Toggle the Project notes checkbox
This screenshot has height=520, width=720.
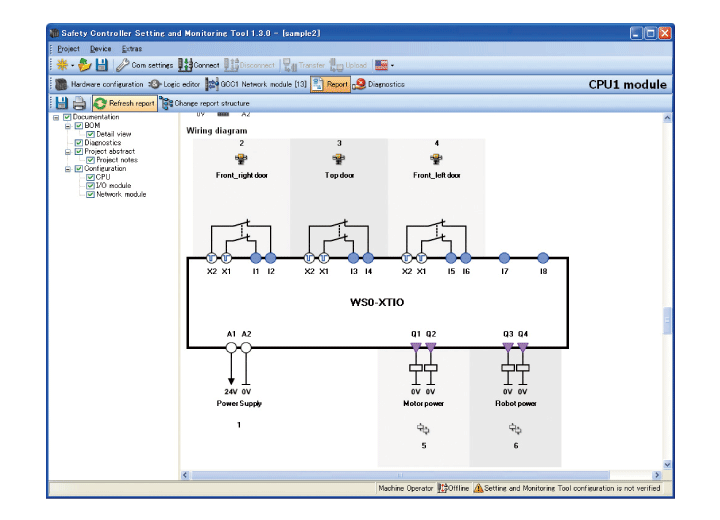point(90,160)
